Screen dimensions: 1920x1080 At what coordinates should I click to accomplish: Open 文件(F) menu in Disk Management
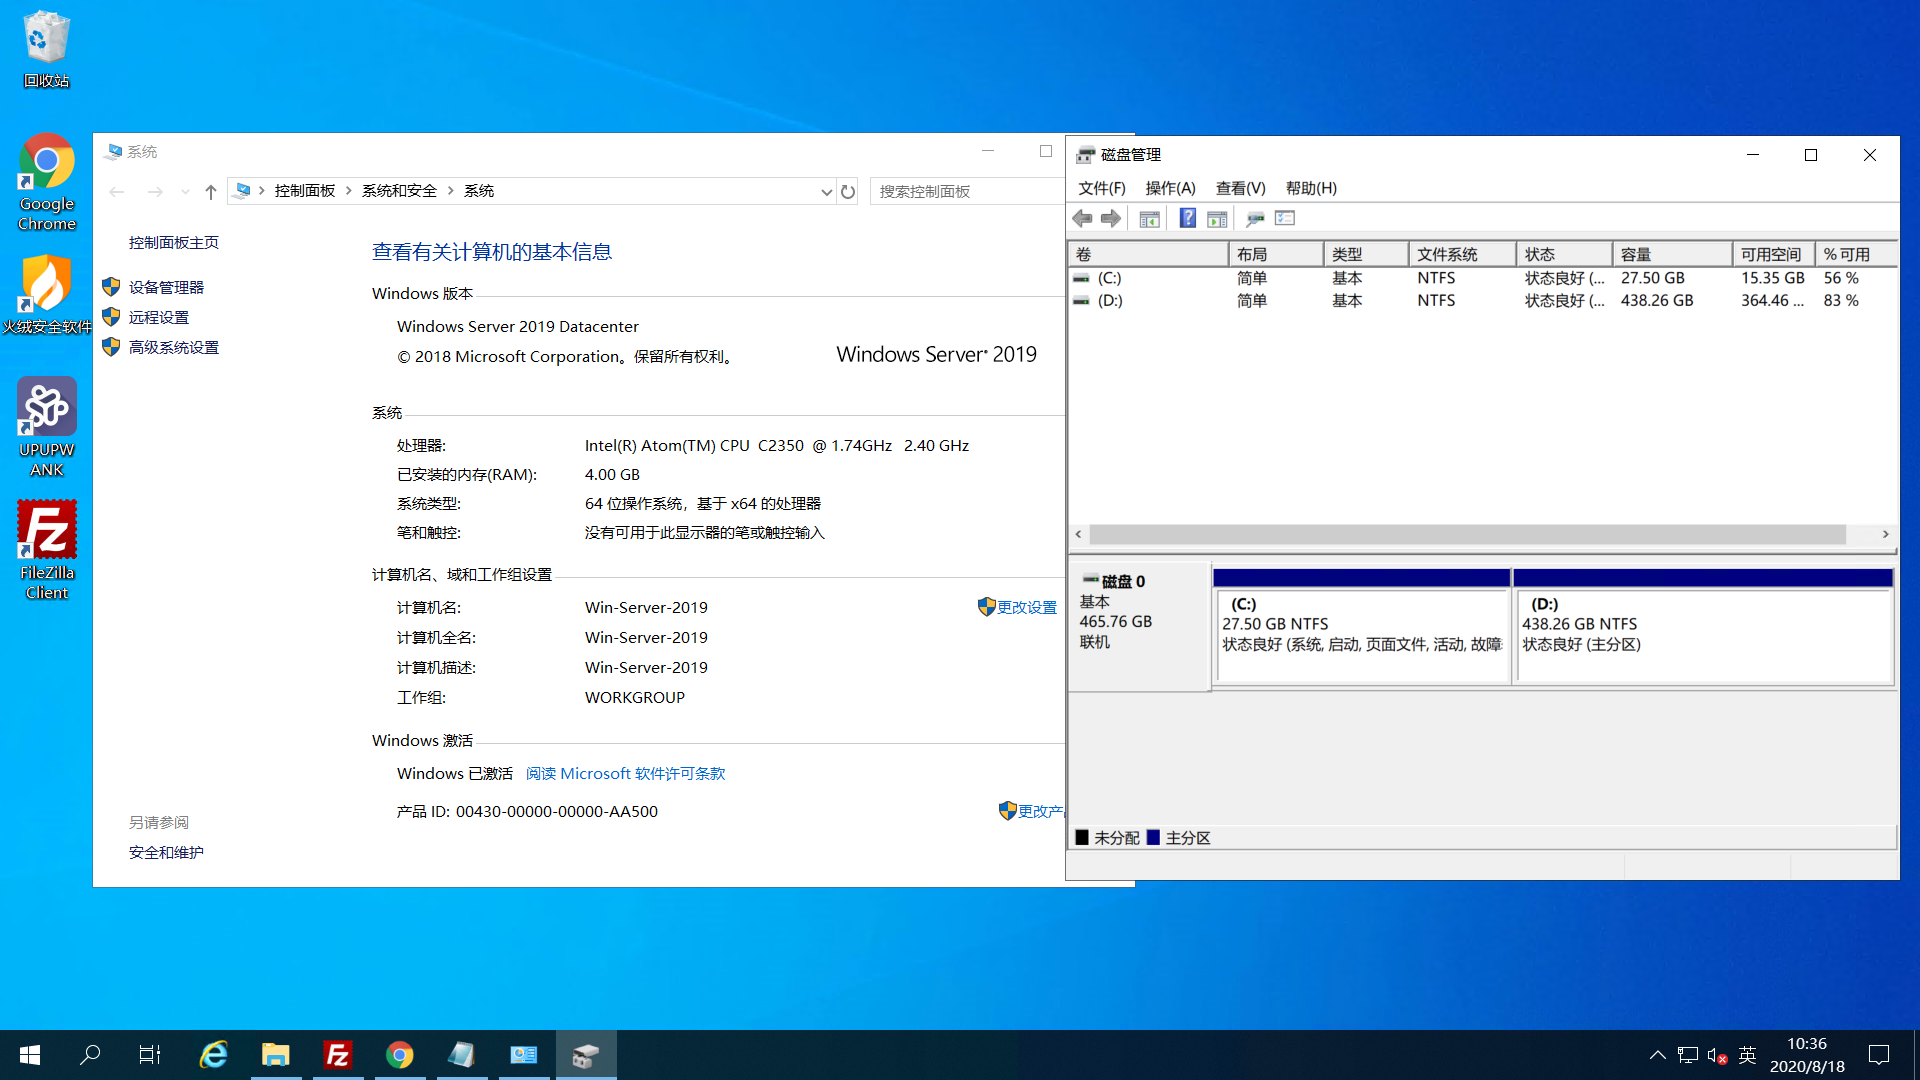coord(1101,188)
